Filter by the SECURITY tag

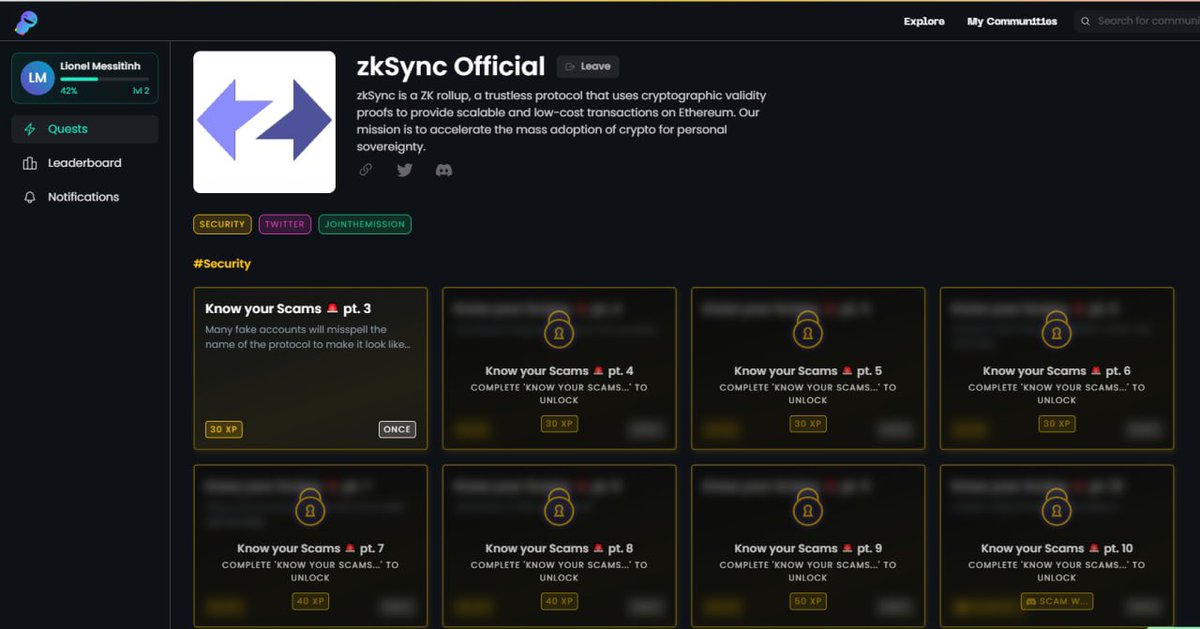222,224
